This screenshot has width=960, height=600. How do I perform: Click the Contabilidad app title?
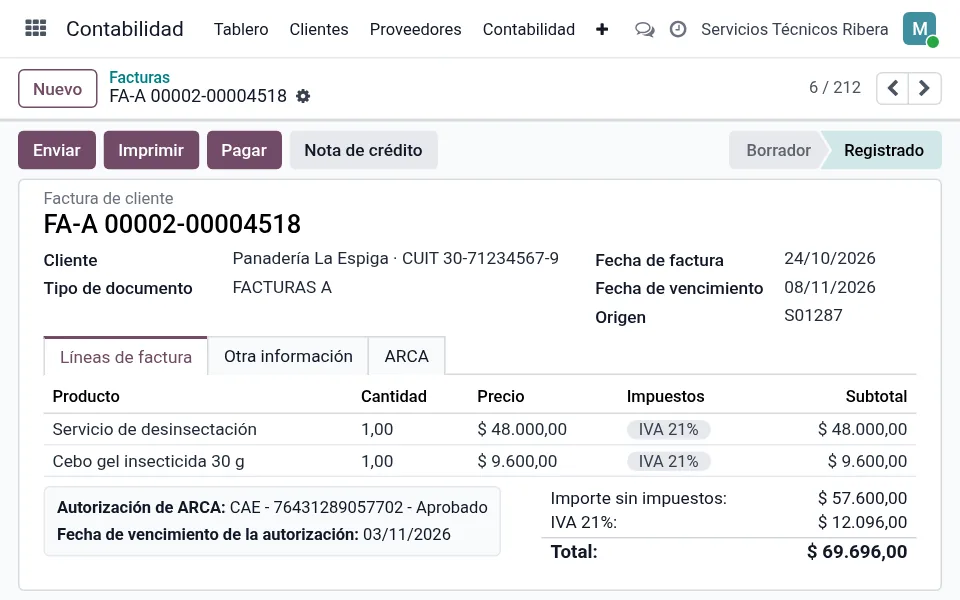tap(125, 29)
